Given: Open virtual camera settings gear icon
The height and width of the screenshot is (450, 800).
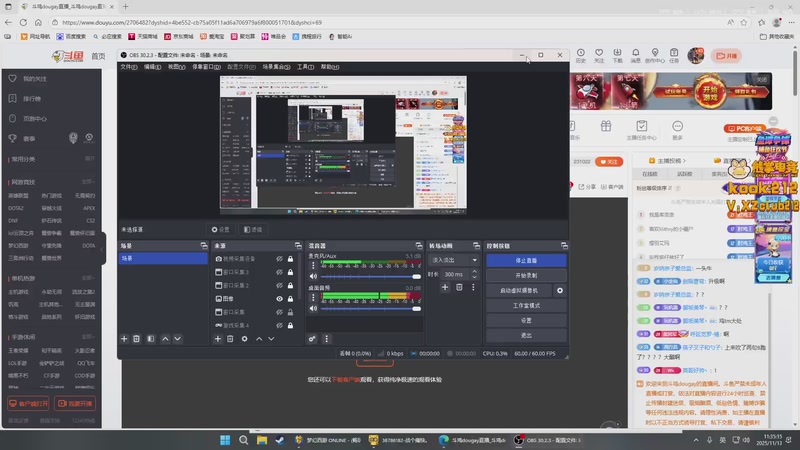Looking at the screenshot, I should (560, 290).
